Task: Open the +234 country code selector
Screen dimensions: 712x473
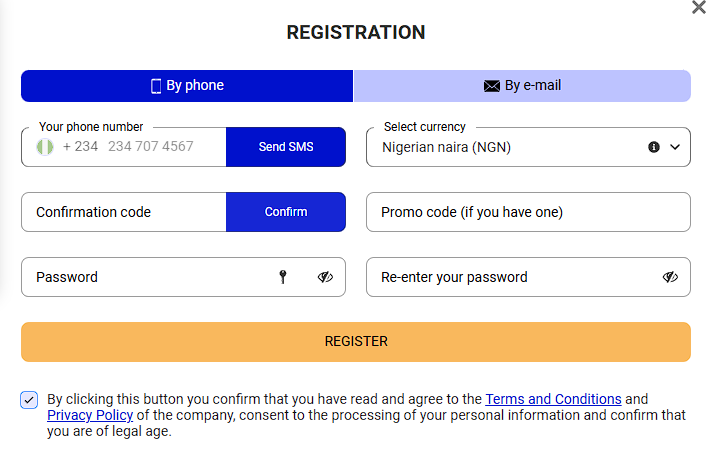Action: coord(80,146)
